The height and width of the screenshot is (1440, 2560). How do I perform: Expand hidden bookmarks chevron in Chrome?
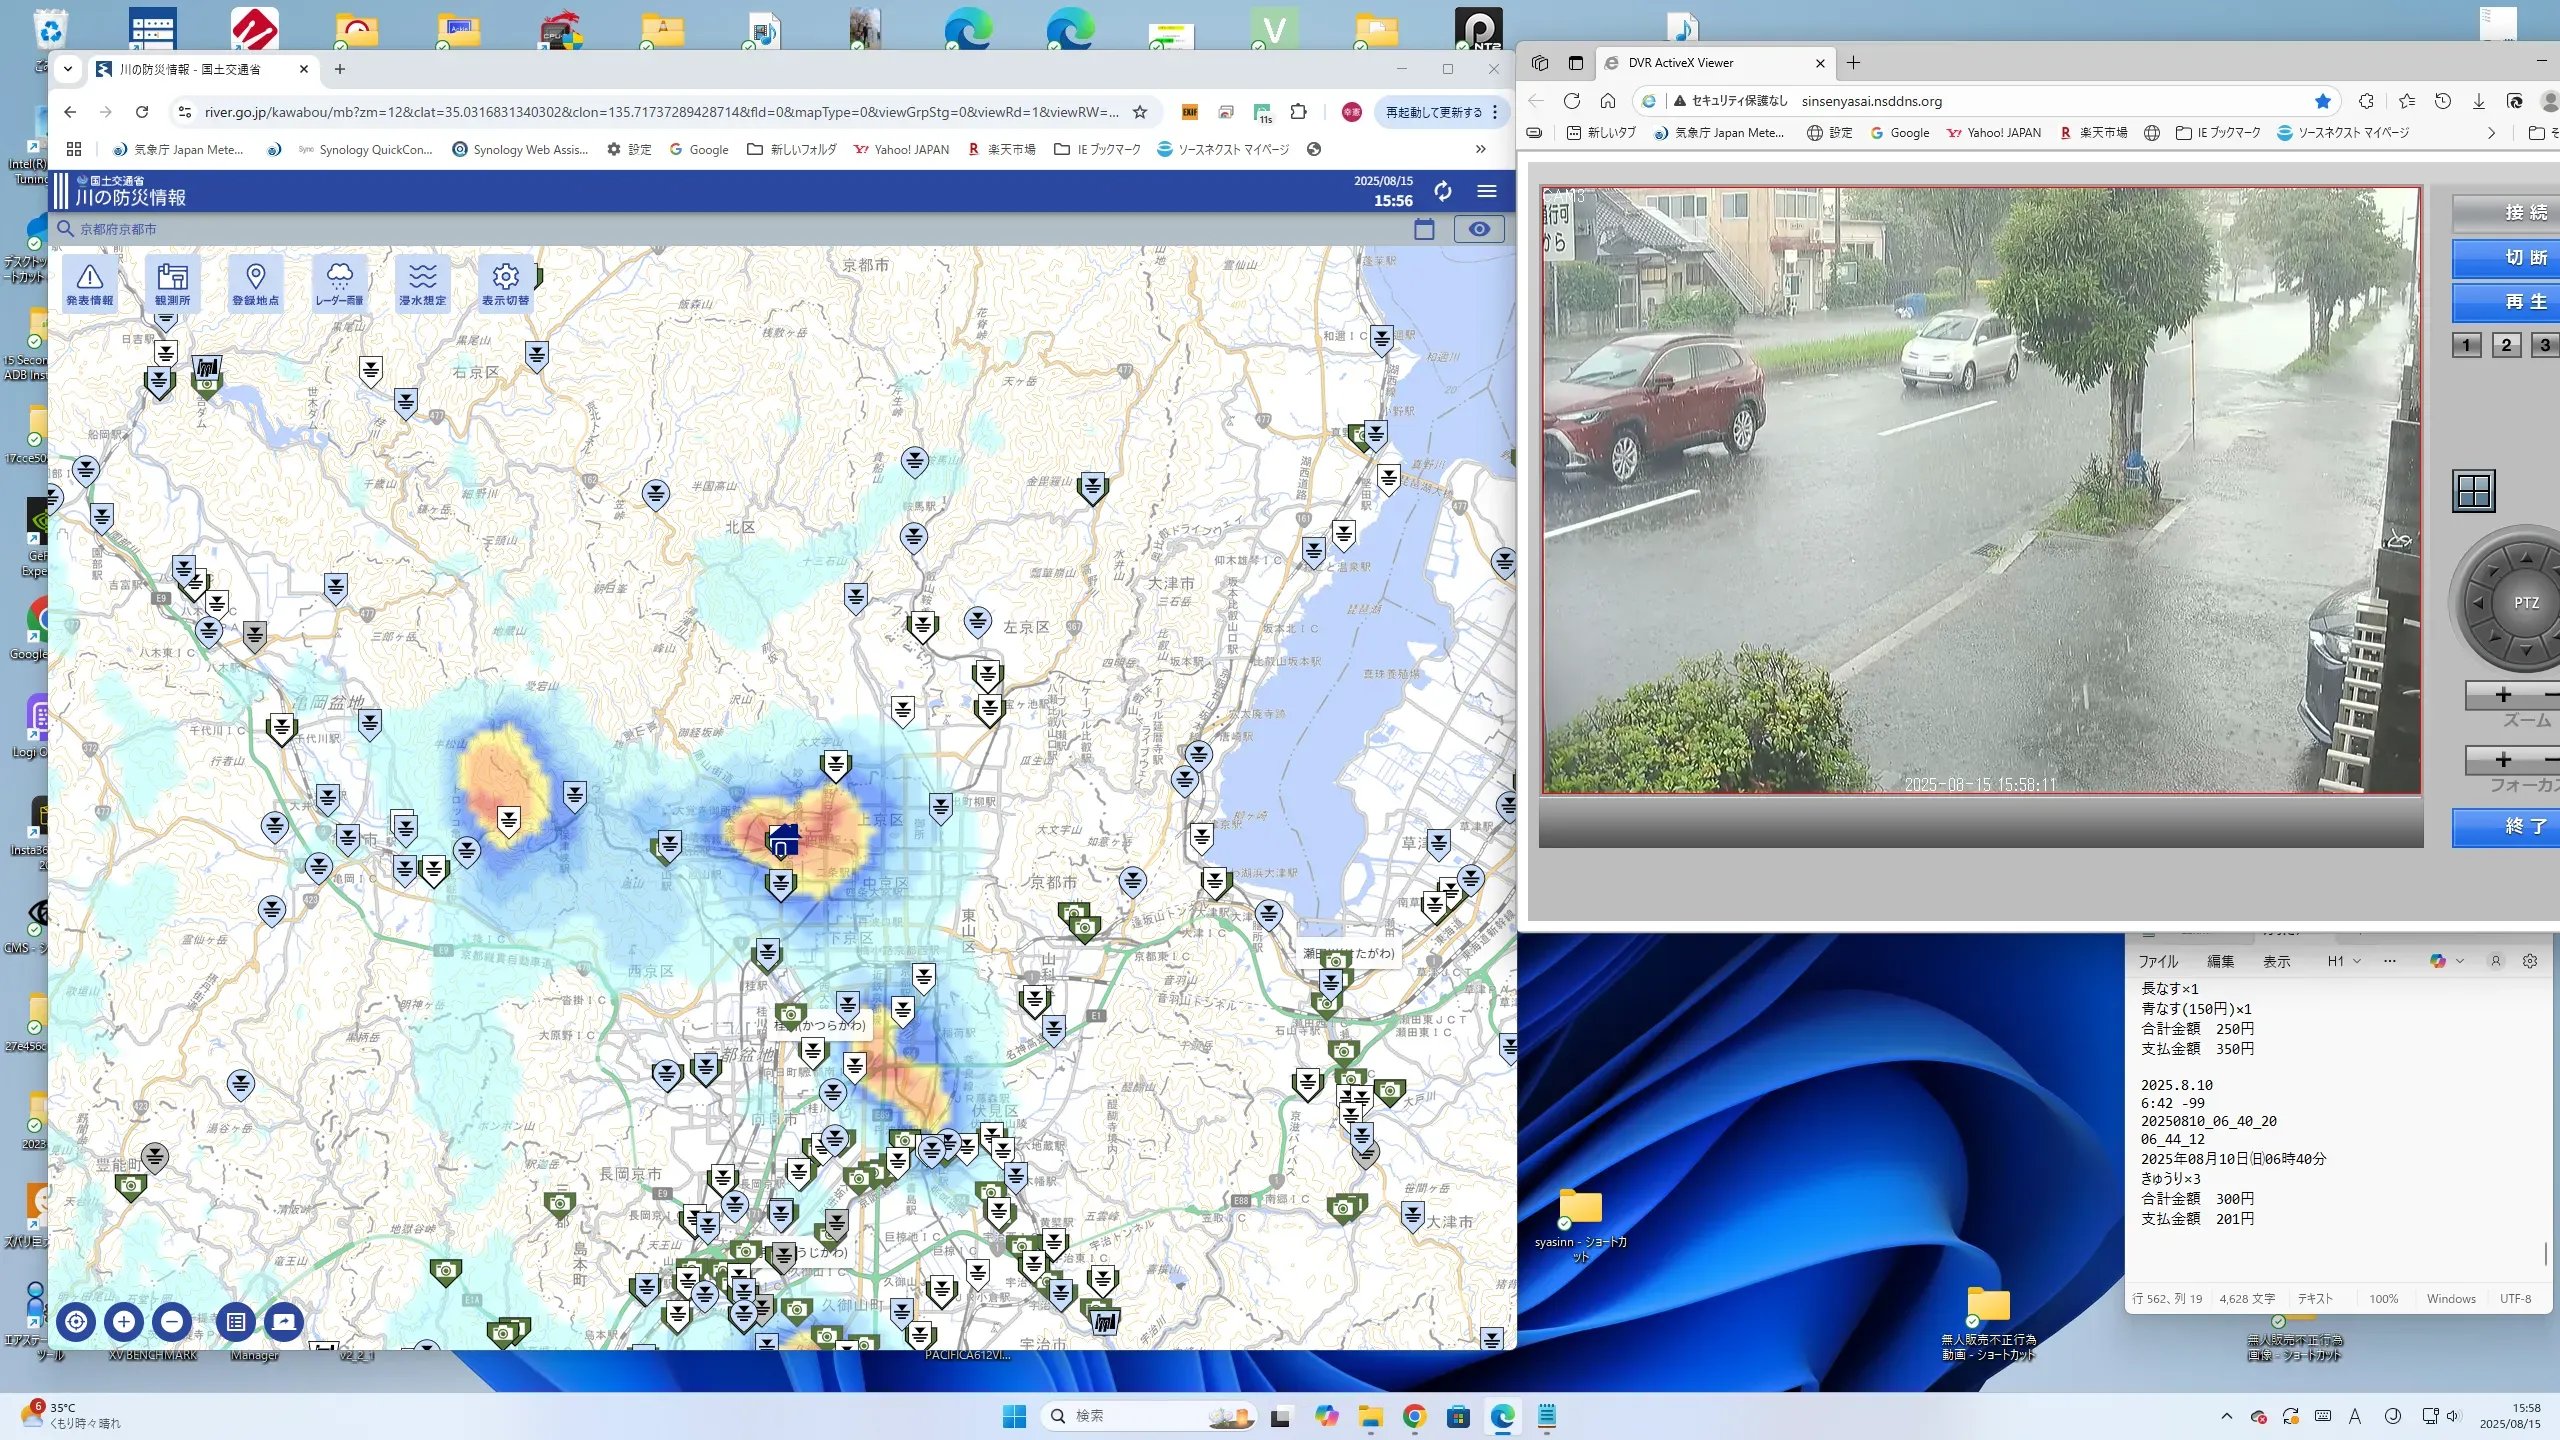[x=1480, y=149]
